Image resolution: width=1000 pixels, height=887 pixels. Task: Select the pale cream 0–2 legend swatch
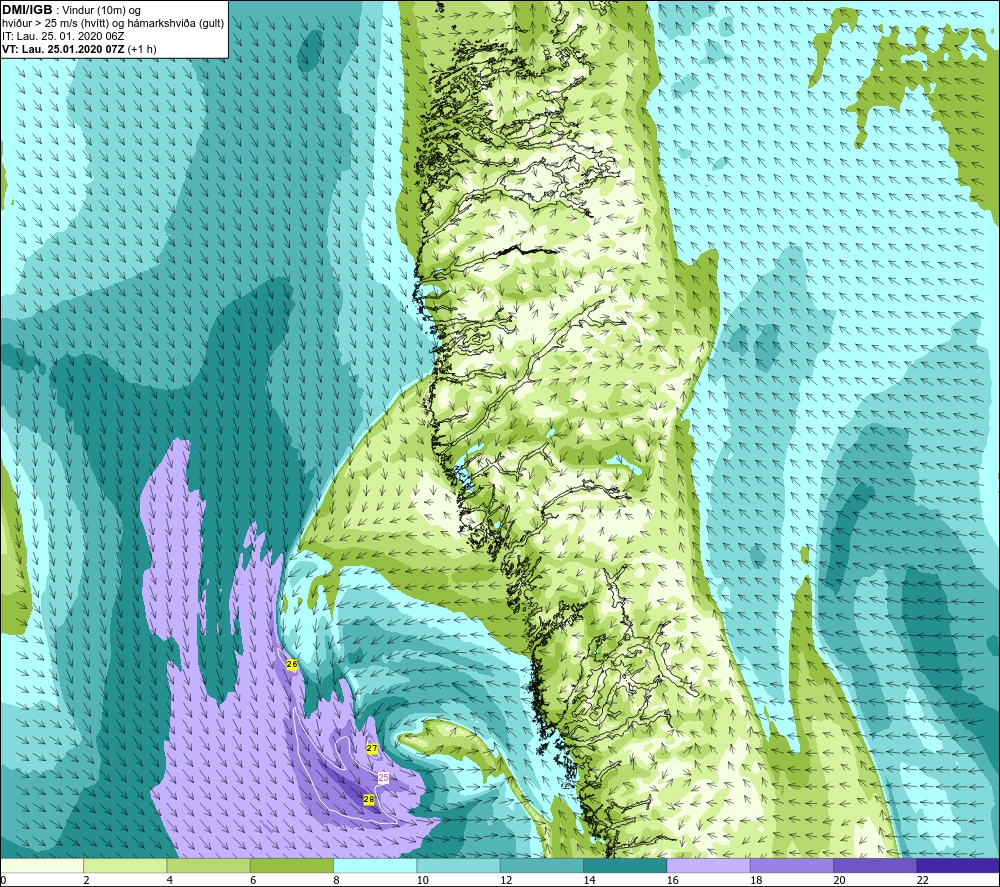[41, 865]
